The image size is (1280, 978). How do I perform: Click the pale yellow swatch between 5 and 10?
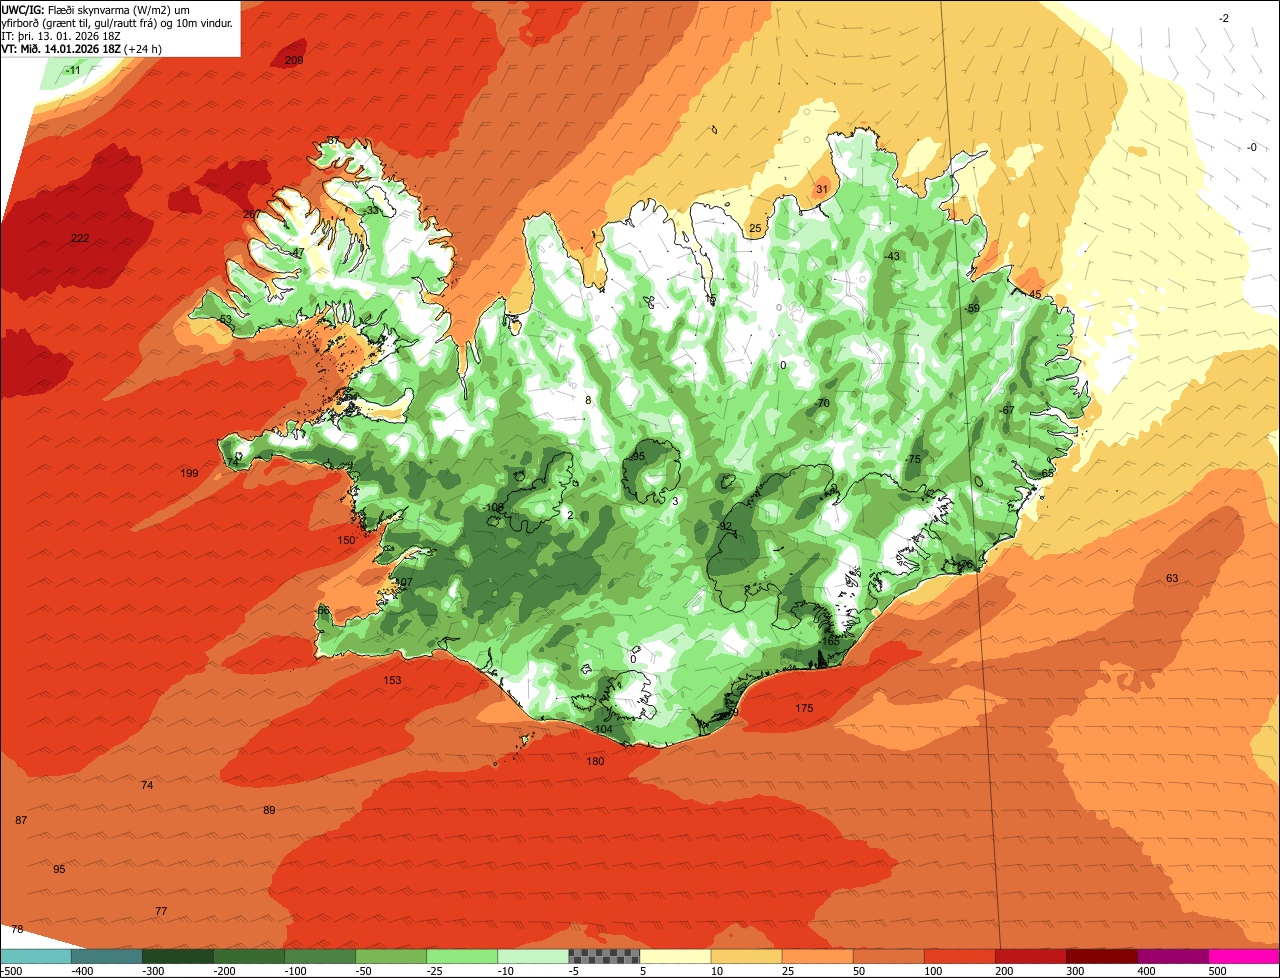[x=675, y=956]
